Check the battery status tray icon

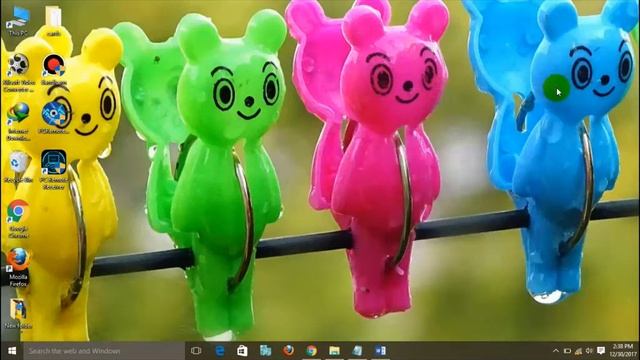(x=567, y=351)
